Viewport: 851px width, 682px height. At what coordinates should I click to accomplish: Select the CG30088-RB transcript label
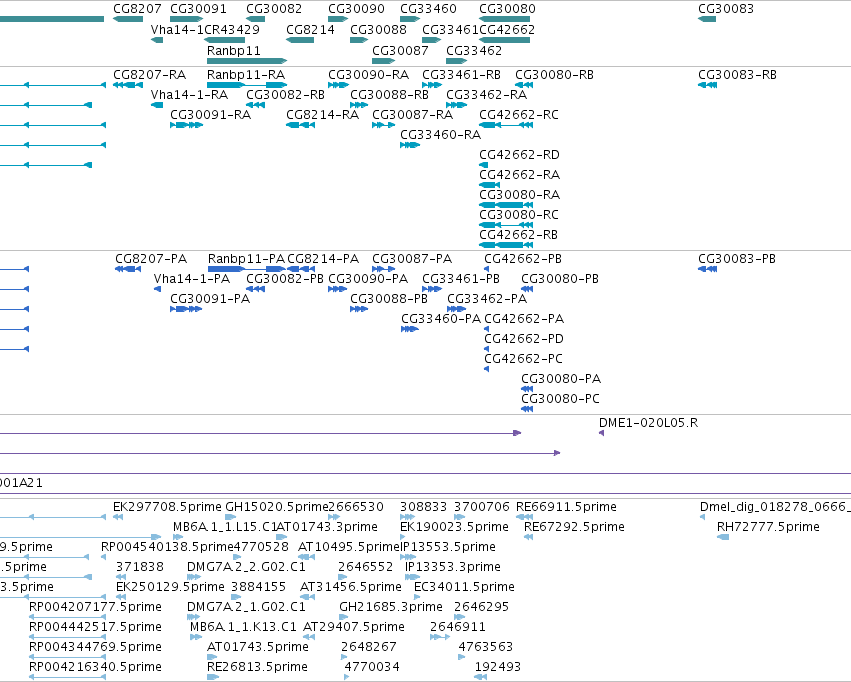tap(389, 94)
